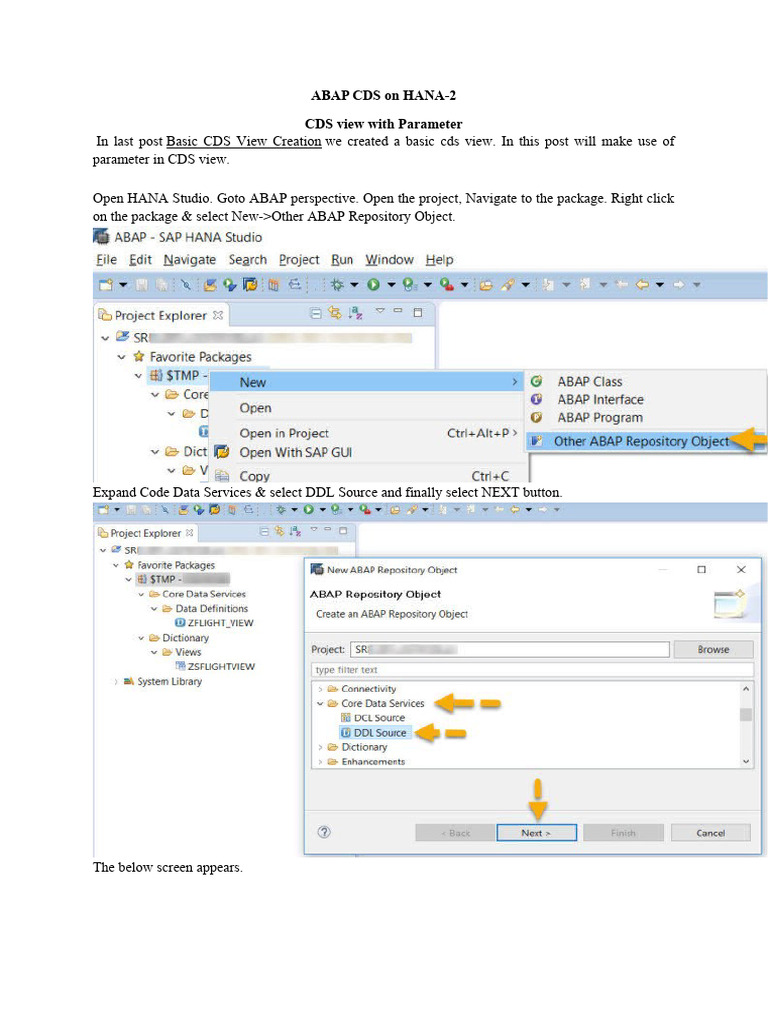Click the help question mark icon in the dialog
Screen dimensions: 768x1024
click(324, 832)
